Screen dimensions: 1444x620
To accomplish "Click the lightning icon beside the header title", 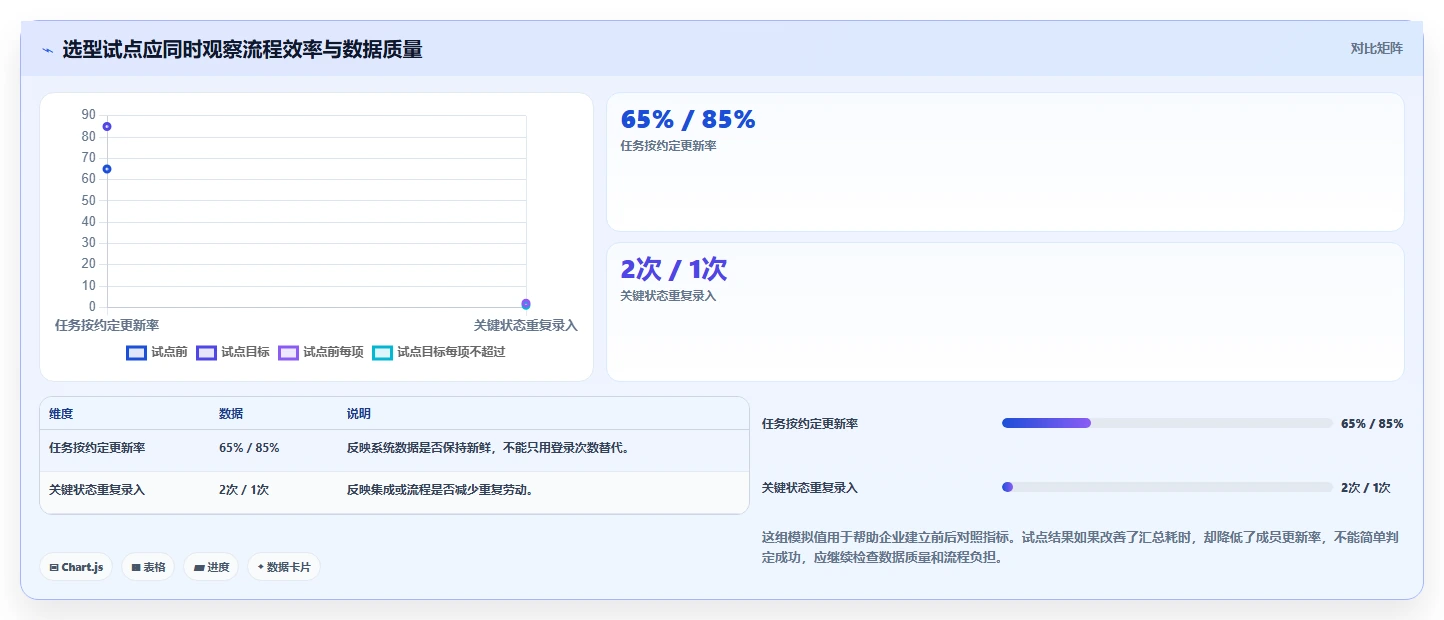I will click(48, 49).
